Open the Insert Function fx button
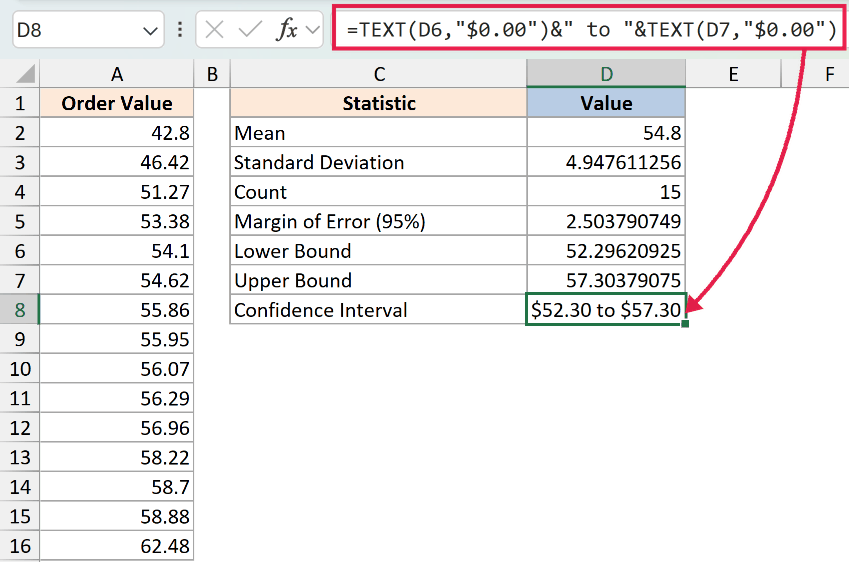The width and height of the screenshot is (849, 562). point(287,30)
